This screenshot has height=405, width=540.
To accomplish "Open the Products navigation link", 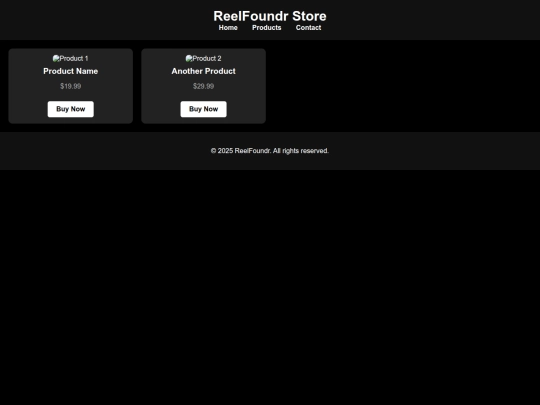I will click(267, 28).
